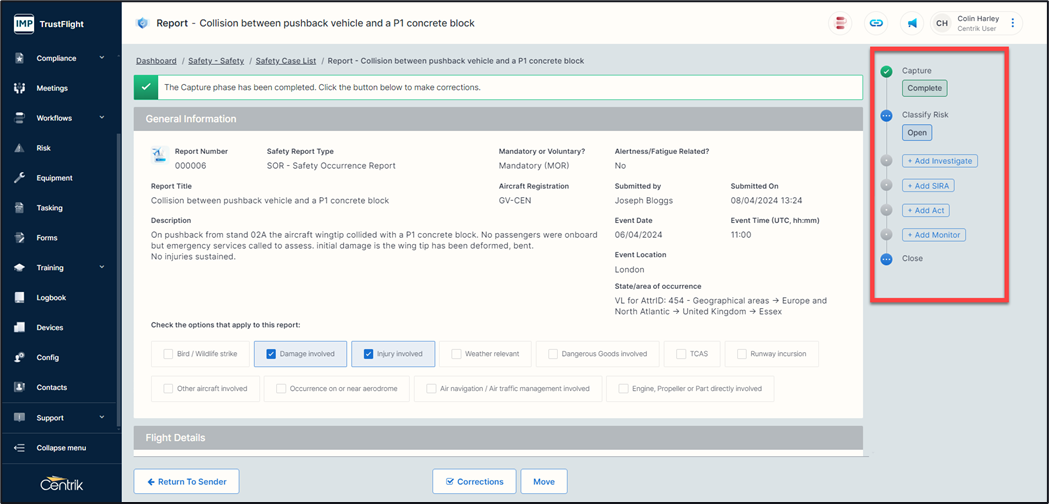Click the Equipment wrench icon in sidebar
The width and height of the screenshot is (1049, 504).
pos(19,178)
